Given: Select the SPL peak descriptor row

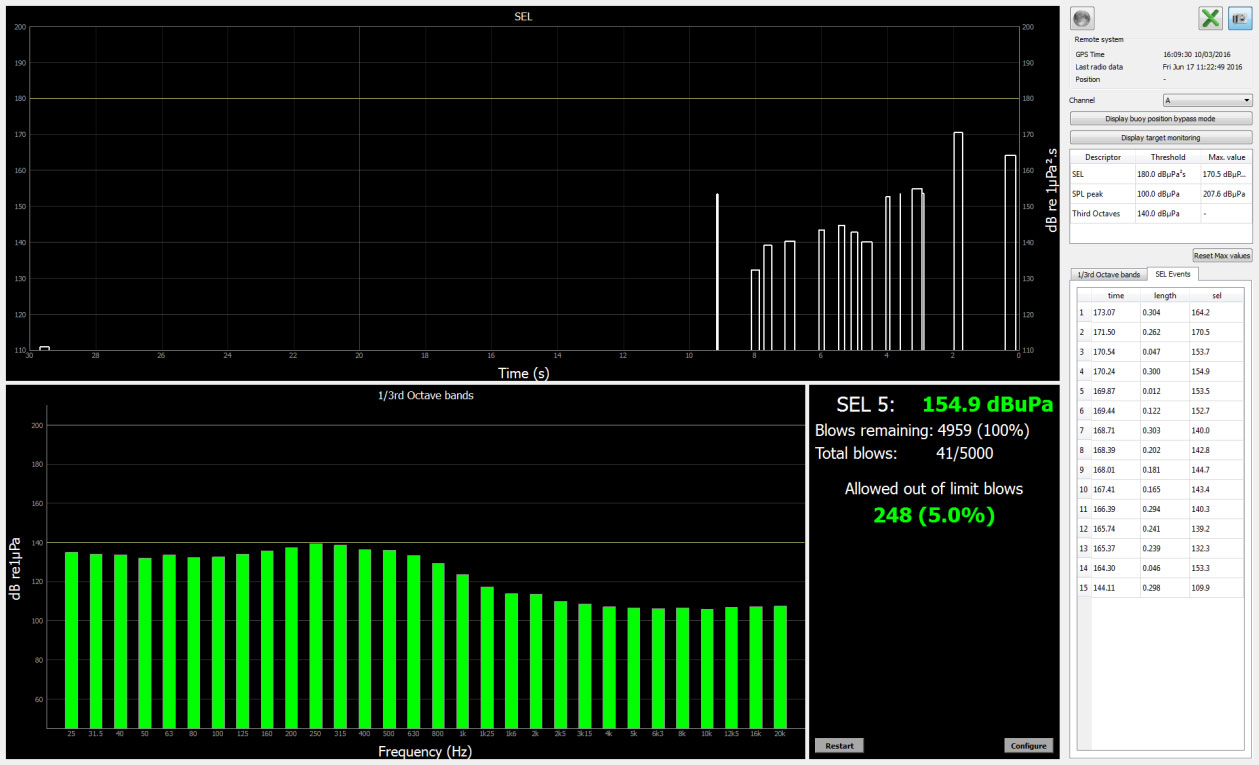Looking at the screenshot, I should pyautogui.click(x=1160, y=193).
